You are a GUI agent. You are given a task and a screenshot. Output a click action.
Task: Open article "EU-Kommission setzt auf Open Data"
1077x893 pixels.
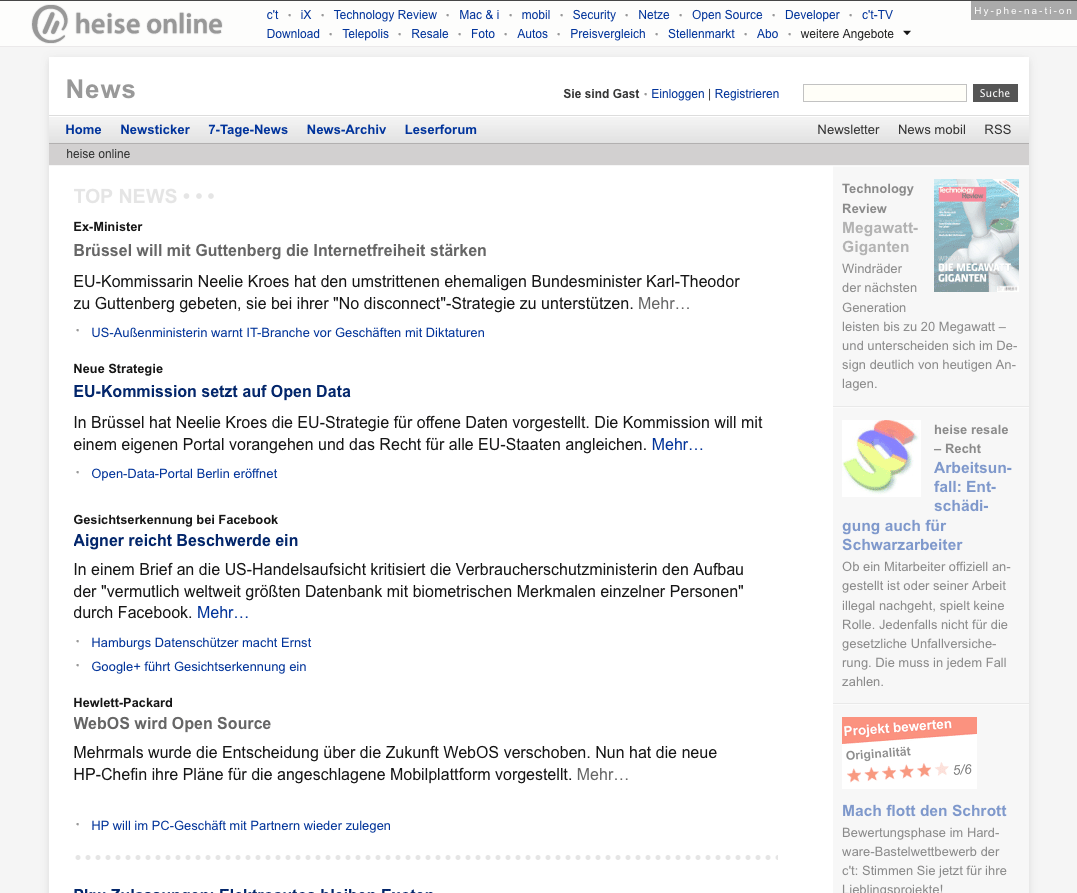click(212, 391)
